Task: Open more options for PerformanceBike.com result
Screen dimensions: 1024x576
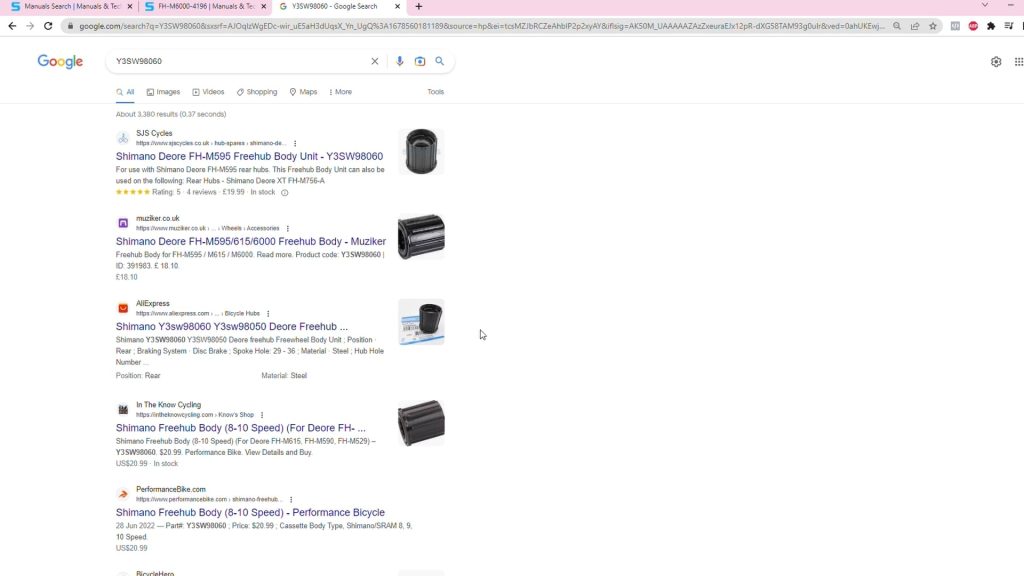Action: (x=291, y=500)
